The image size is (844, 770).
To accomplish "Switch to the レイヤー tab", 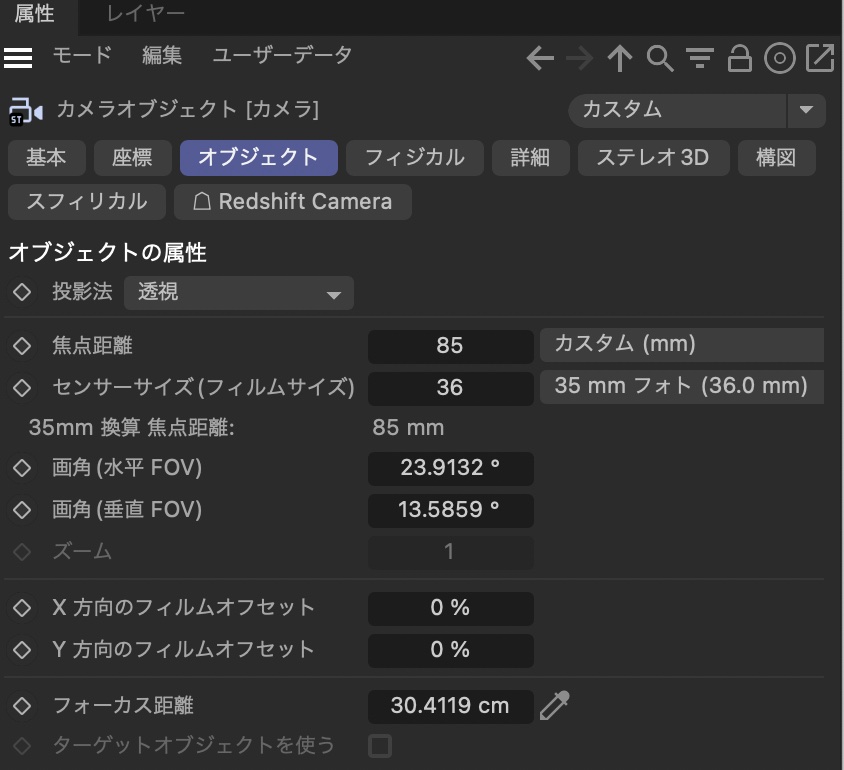I will click(146, 14).
